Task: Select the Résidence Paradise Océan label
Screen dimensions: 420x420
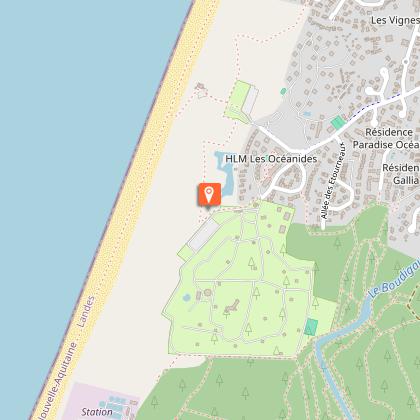Action: (387, 138)
